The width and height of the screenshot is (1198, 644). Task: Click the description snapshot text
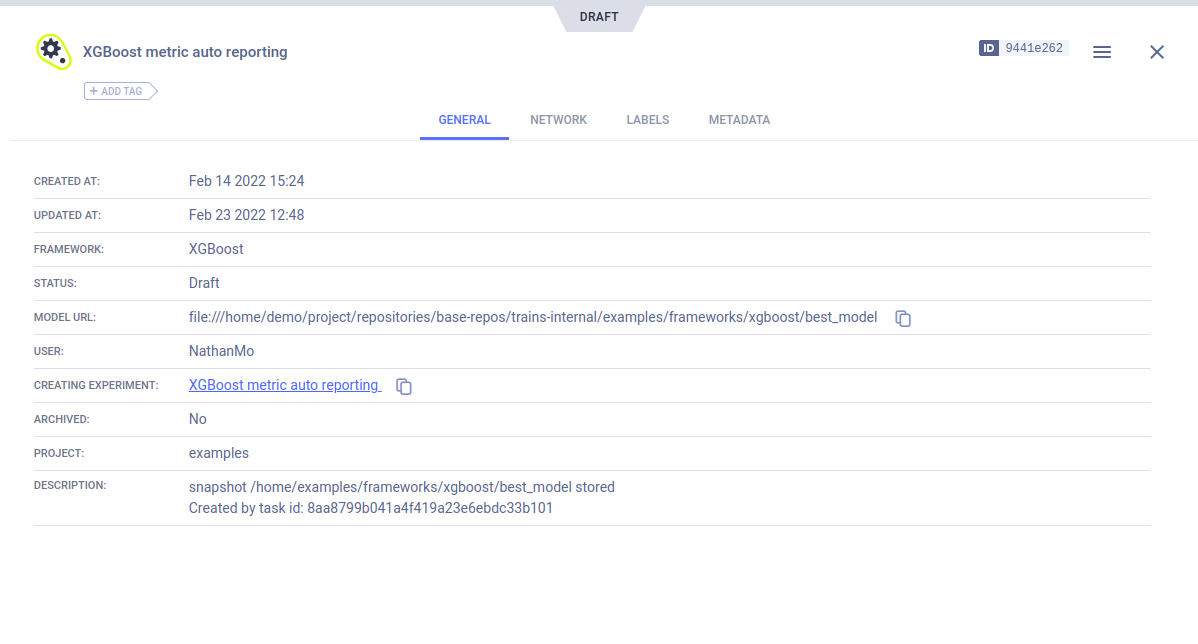[401, 487]
